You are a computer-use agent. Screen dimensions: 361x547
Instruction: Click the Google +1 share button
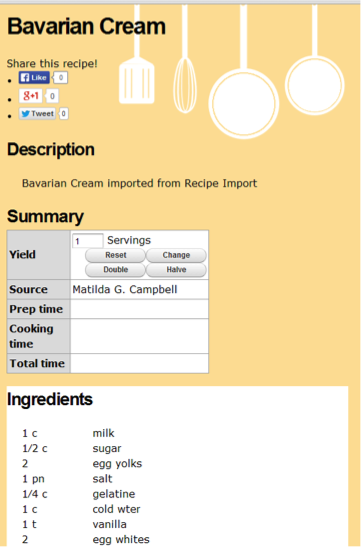coord(30,96)
